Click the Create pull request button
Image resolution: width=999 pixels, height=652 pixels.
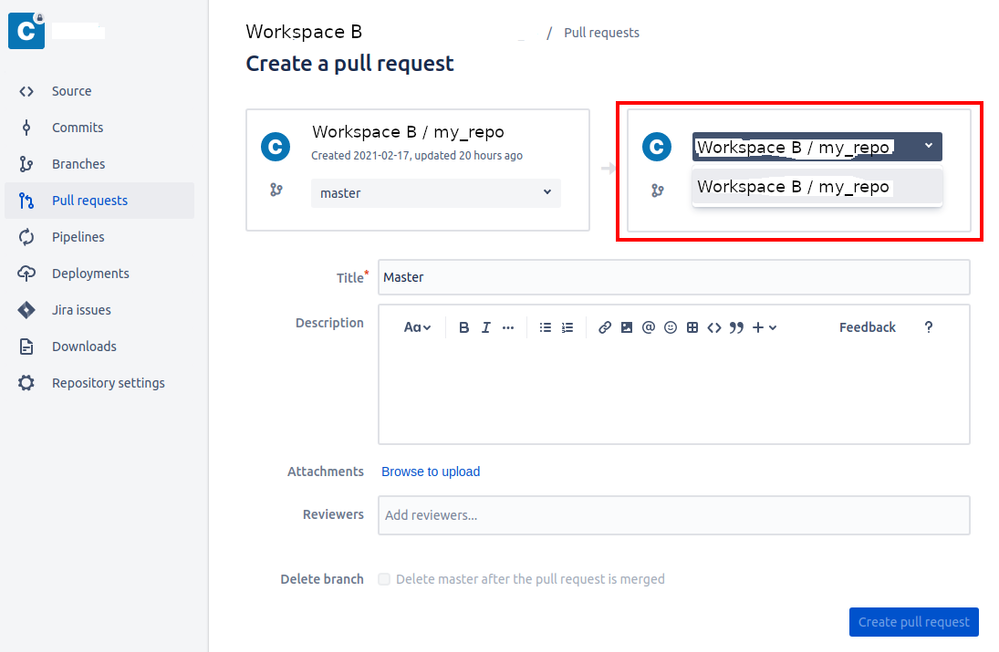pyautogui.click(x=914, y=622)
